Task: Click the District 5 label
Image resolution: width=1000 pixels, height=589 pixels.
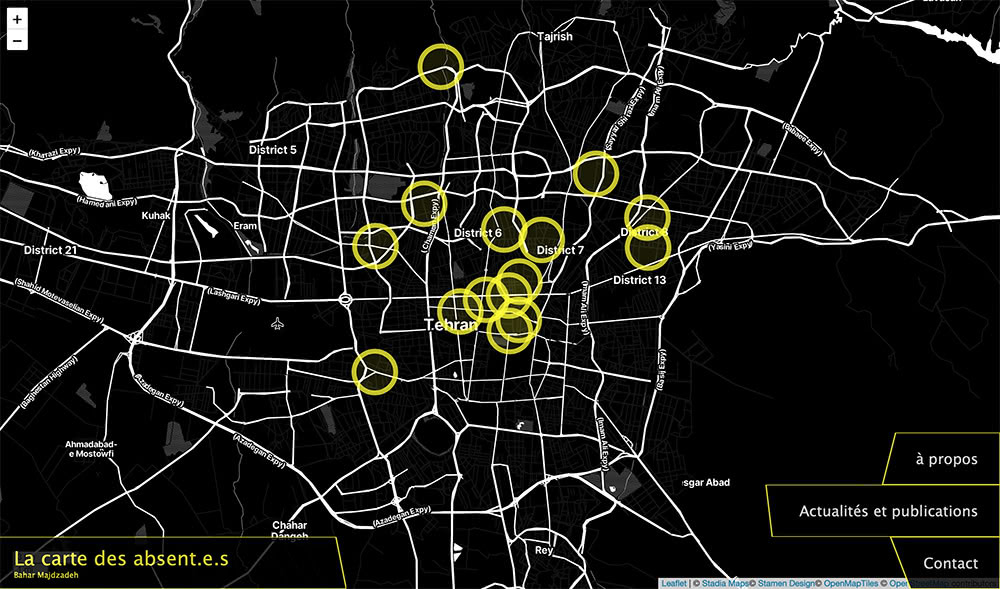Action: pos(272,150)
